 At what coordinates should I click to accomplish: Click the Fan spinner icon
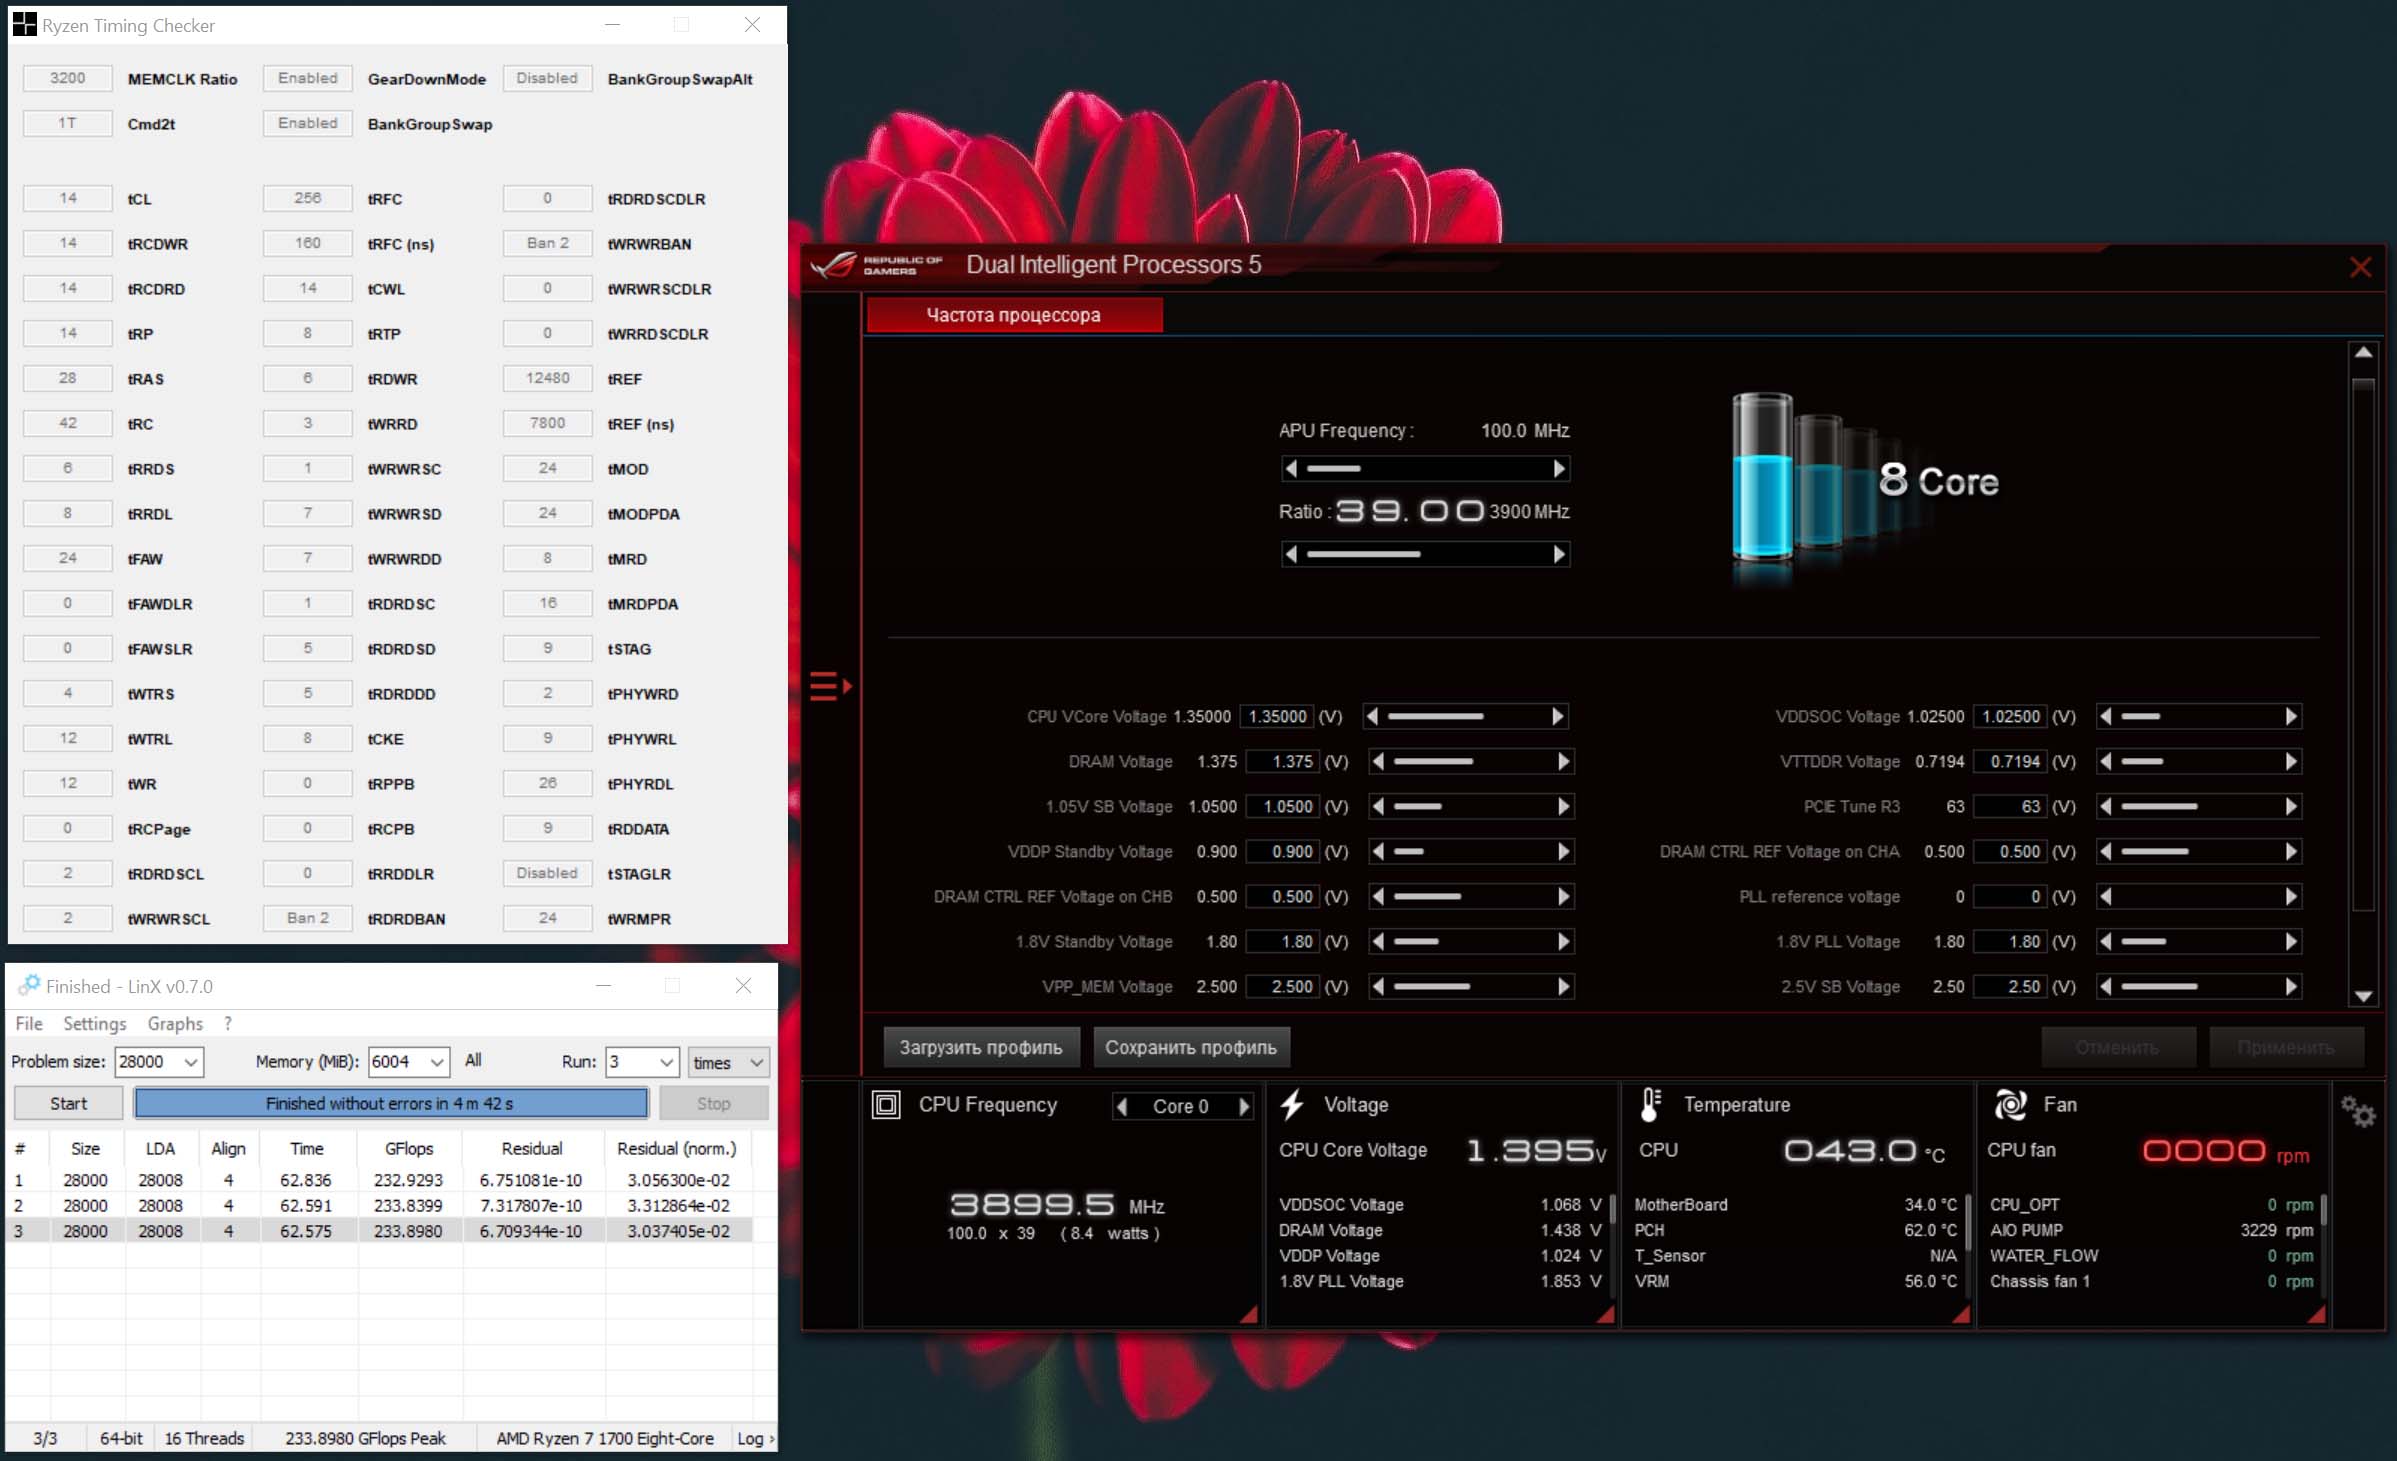point(2009,1104)
